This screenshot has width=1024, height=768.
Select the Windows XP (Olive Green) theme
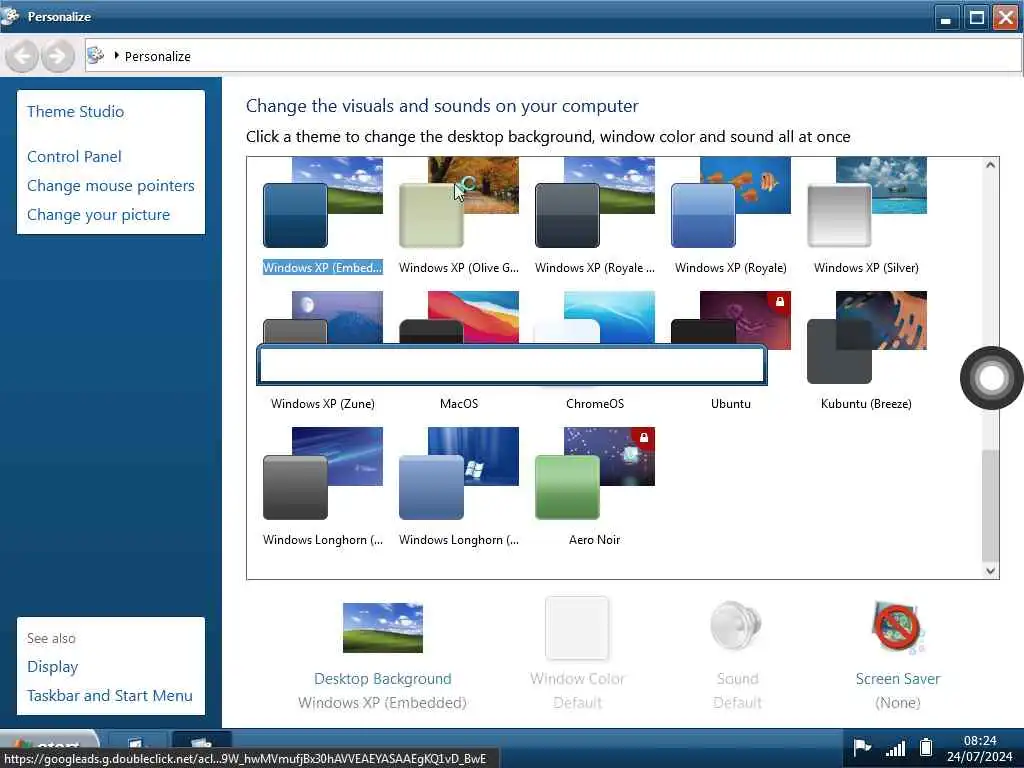[x=458, y=202]
